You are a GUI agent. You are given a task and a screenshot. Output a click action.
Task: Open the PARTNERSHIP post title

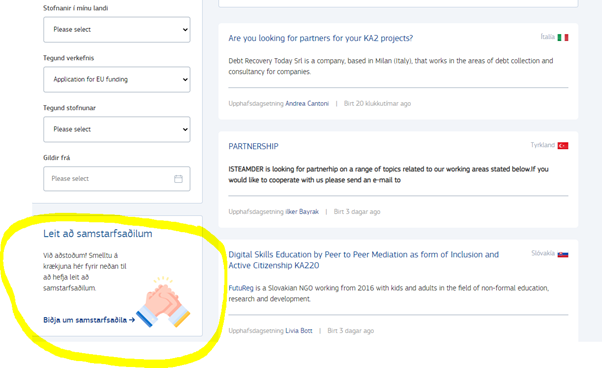click(x=253, y=147)
